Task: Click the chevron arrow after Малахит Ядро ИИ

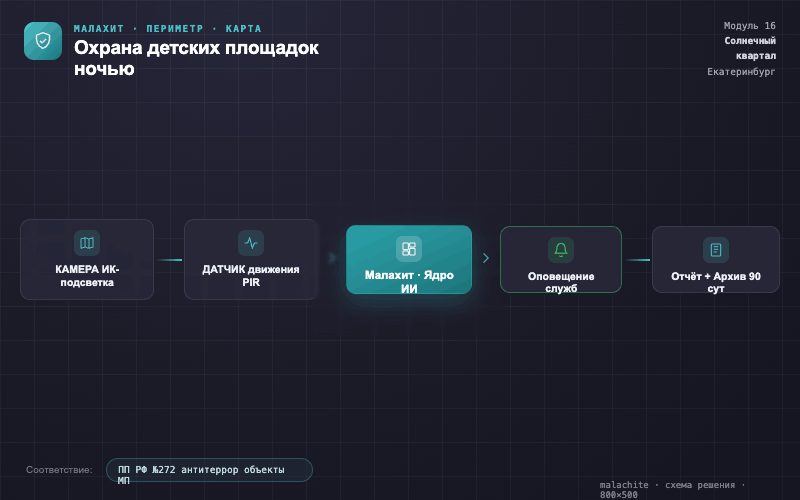Action: [x=486, y=258]
